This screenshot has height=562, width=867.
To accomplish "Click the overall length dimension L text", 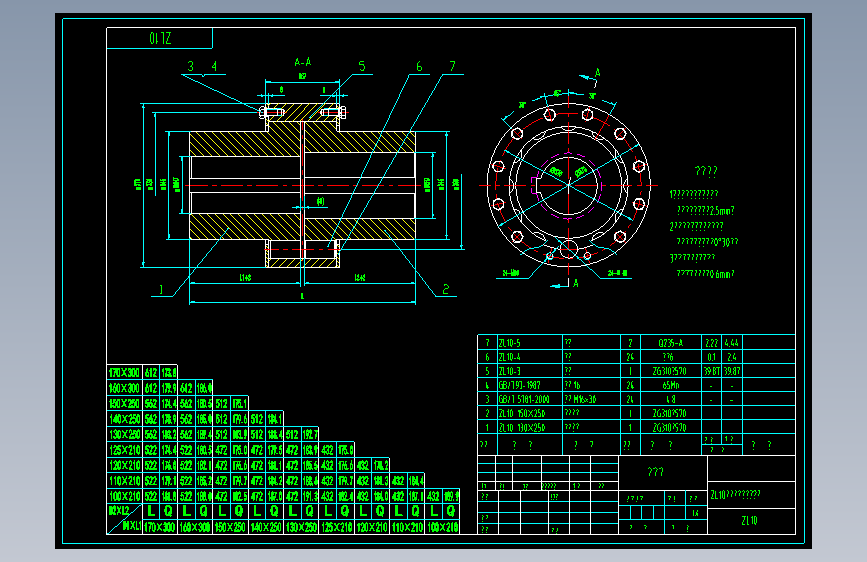I will pyautogui.click(x=302, y=296).
